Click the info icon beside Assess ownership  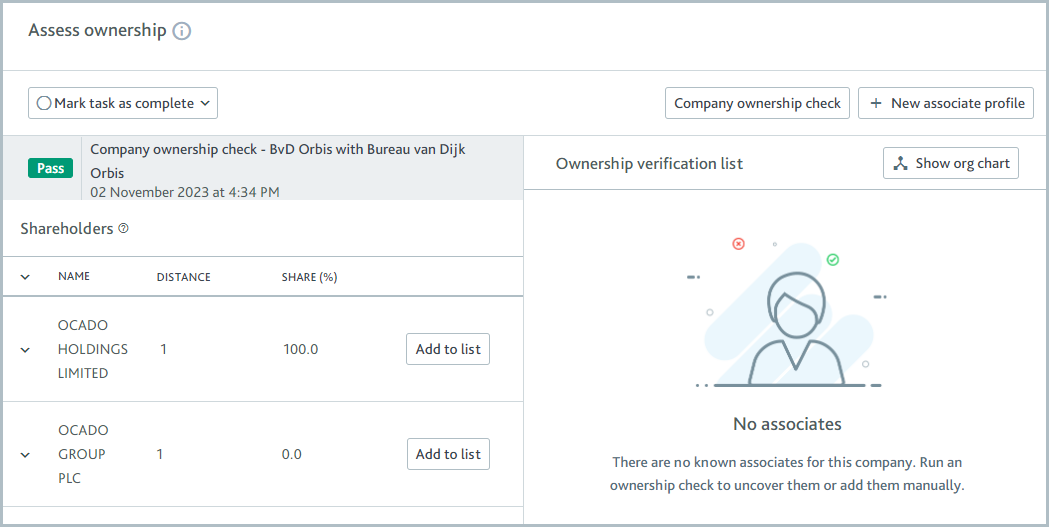(182, 31)
